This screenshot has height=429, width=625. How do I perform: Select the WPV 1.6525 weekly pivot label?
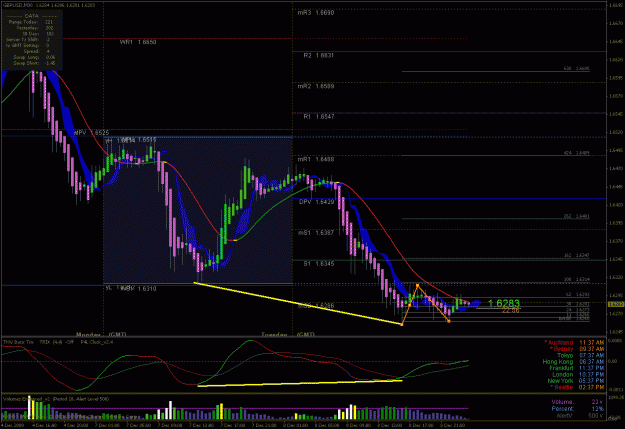click(91, 132)
